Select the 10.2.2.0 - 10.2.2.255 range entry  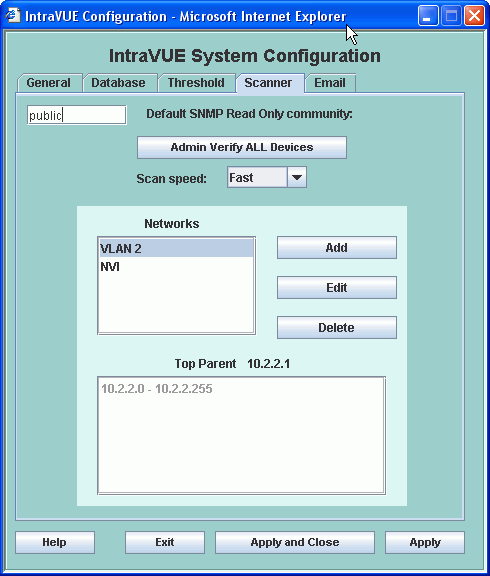(157, 389)
